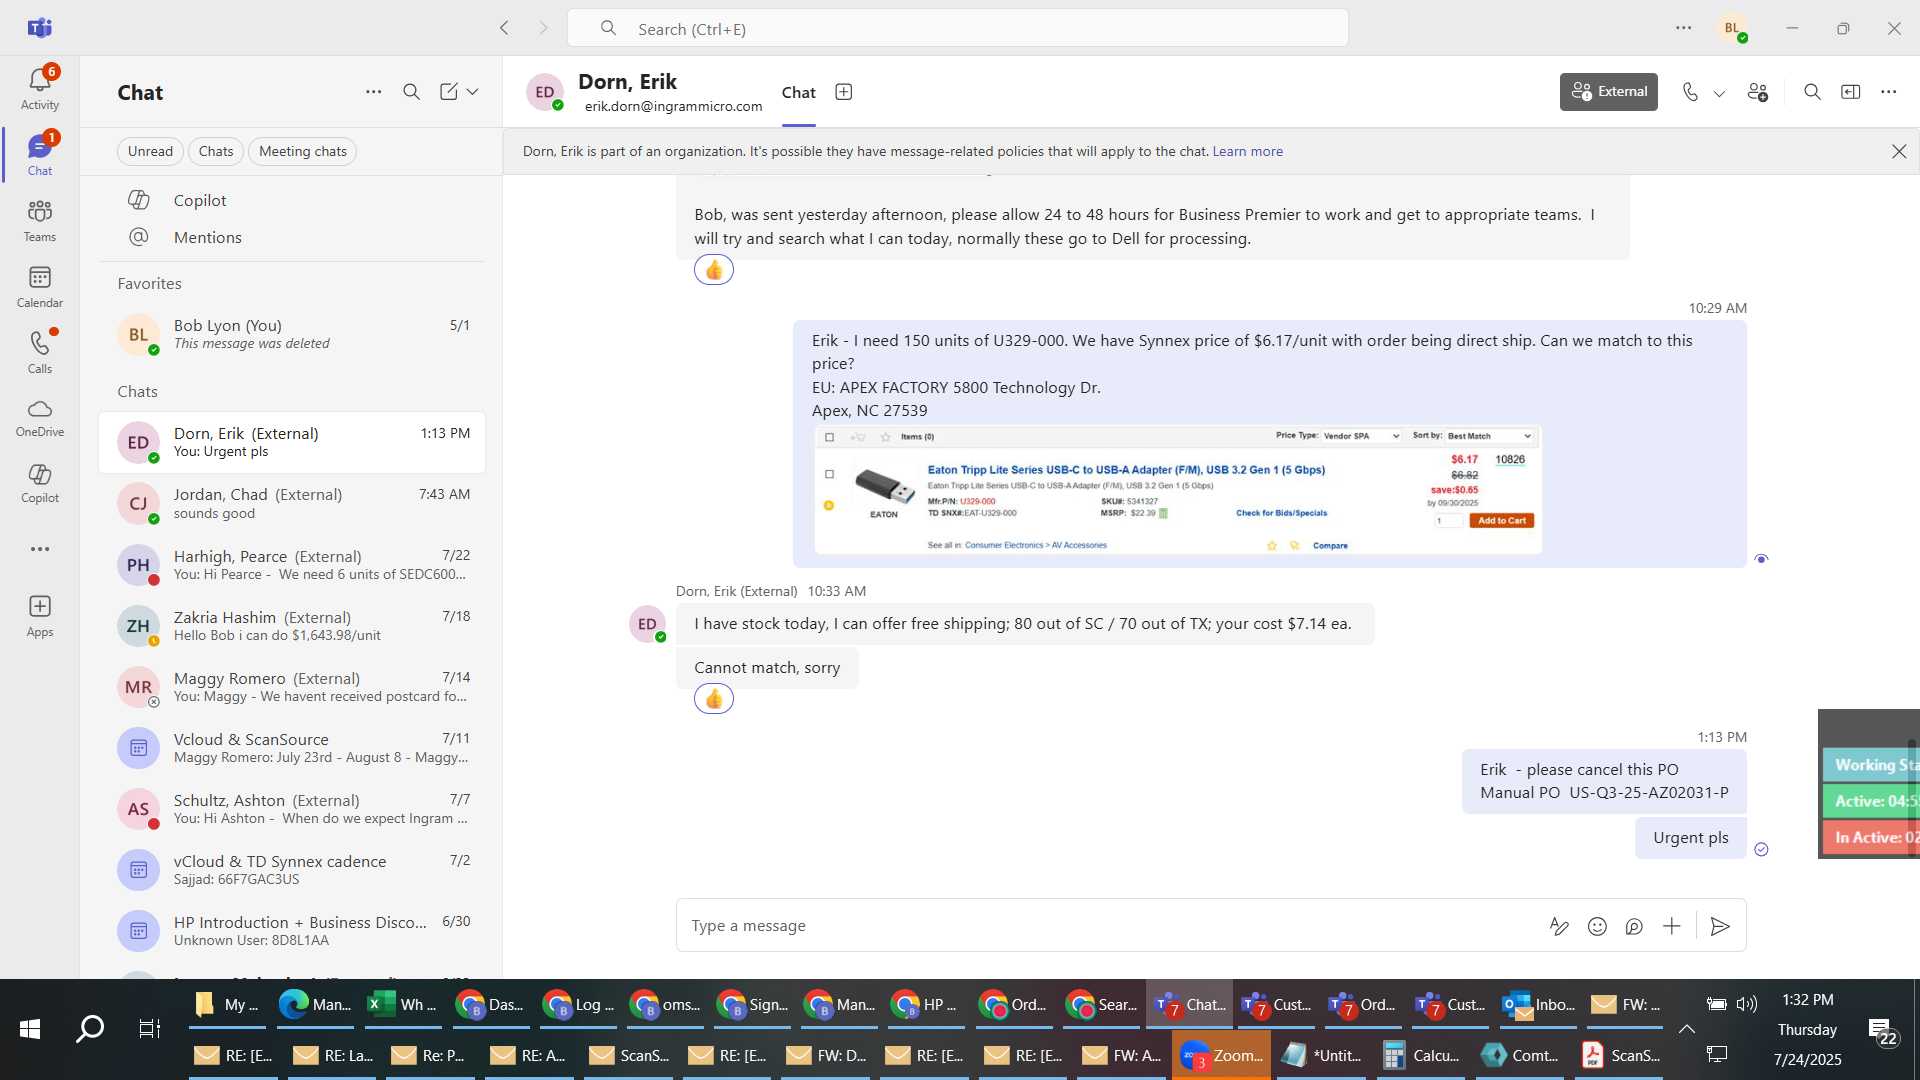Click the Teams search bar
This screenshot has height=1080, width=1920.
957,28
